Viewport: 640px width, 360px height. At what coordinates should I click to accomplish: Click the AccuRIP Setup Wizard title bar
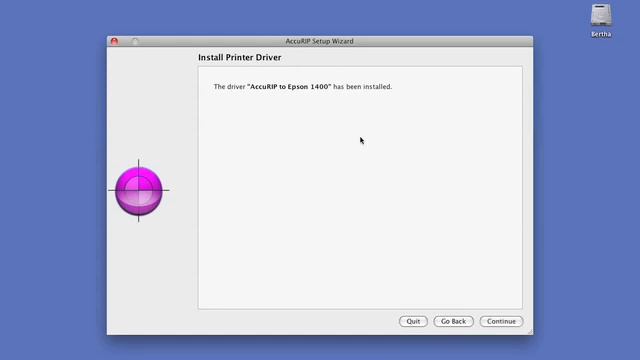(x=320, y=41)
